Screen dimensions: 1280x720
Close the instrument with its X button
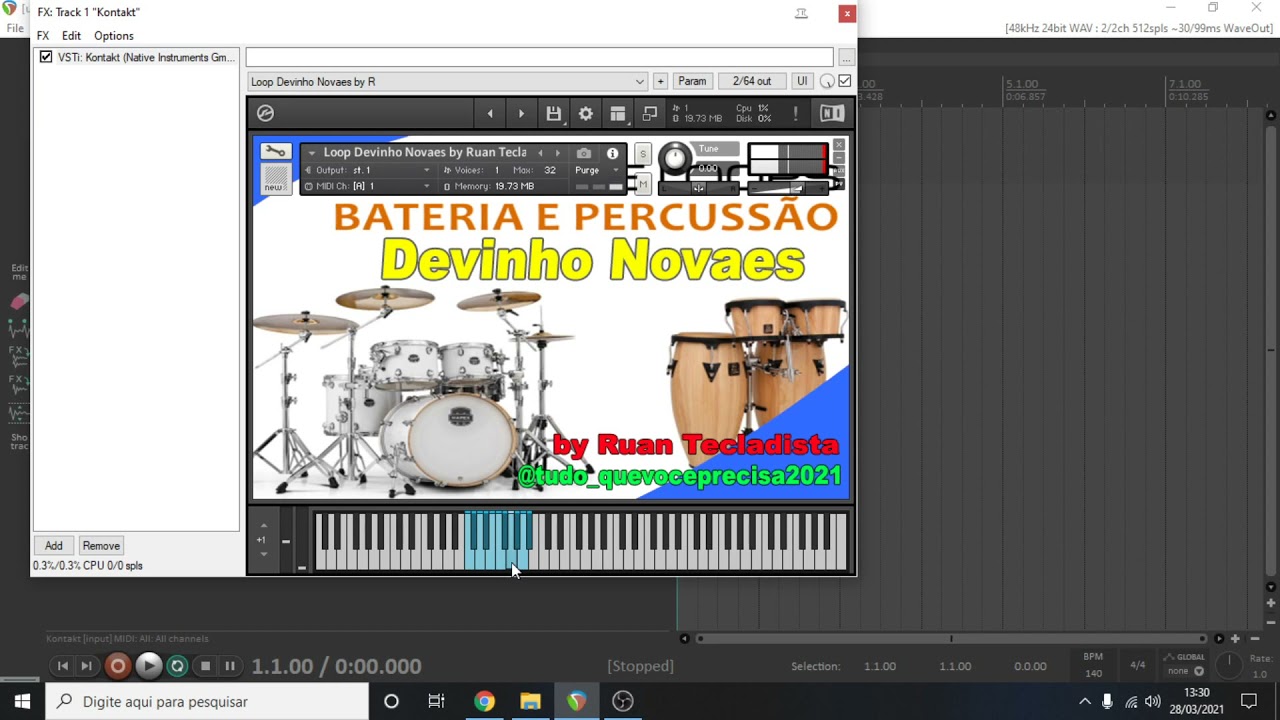pyautogui.click(x=839, y=145)
